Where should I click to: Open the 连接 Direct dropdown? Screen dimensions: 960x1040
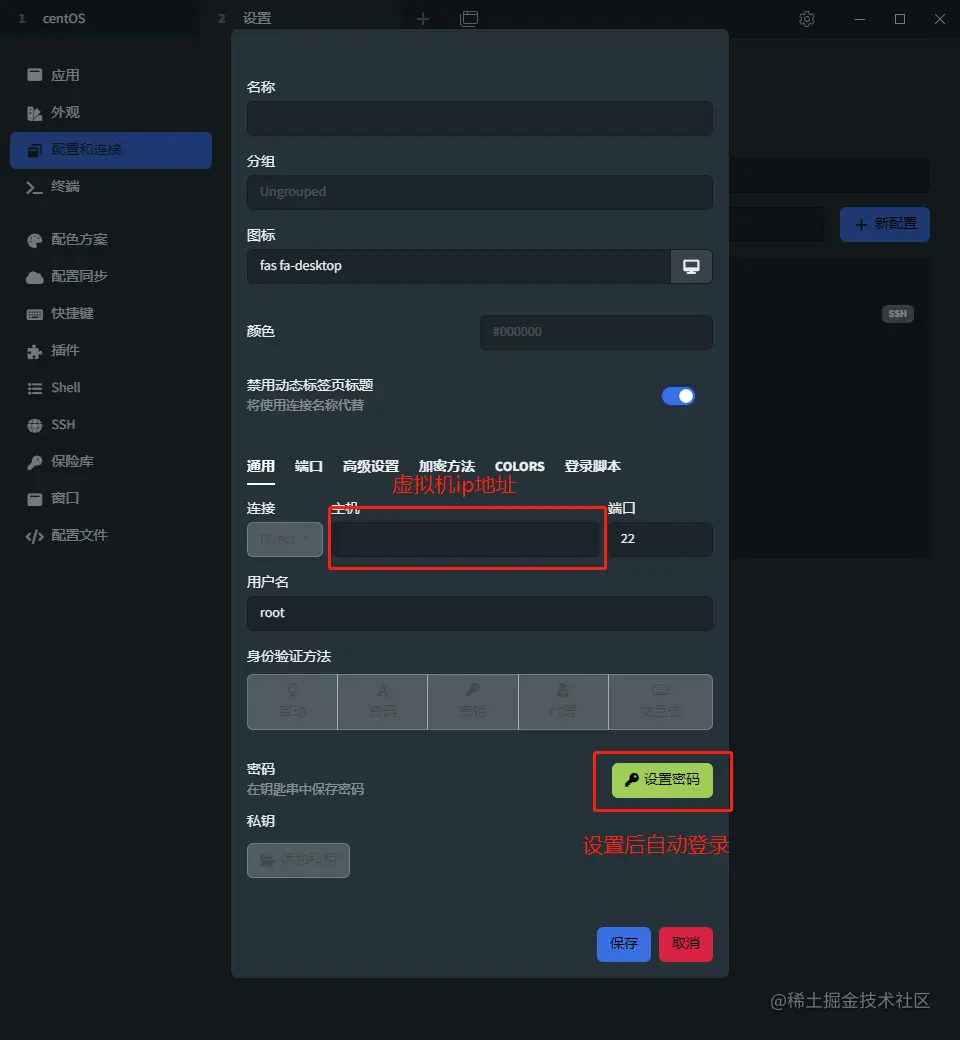click(x=285, y=539)
